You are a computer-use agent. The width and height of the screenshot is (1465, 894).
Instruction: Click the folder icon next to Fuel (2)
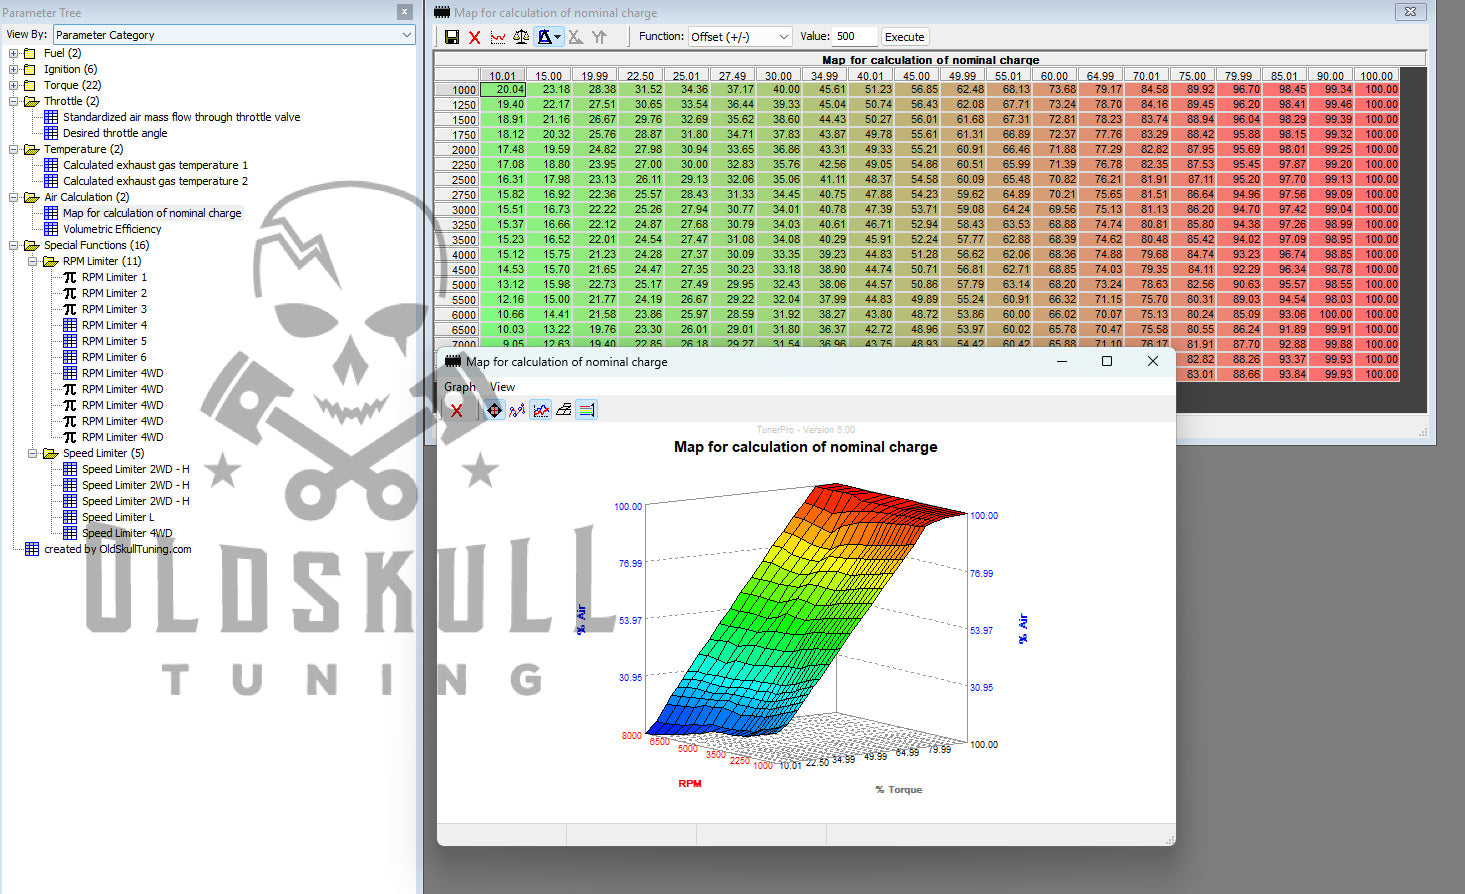pyautogui.click(x=30, y=53)
